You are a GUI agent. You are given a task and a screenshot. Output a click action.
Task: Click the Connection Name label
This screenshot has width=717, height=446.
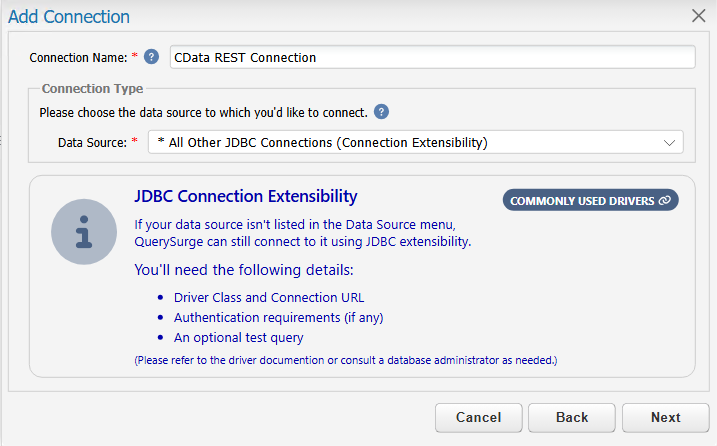tap(78, 58)
